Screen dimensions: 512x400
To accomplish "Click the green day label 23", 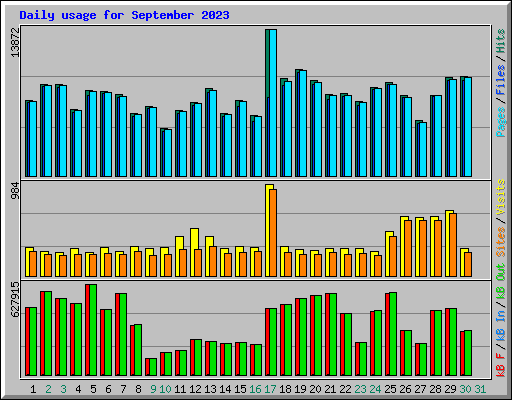I will (x=360, y=389).
